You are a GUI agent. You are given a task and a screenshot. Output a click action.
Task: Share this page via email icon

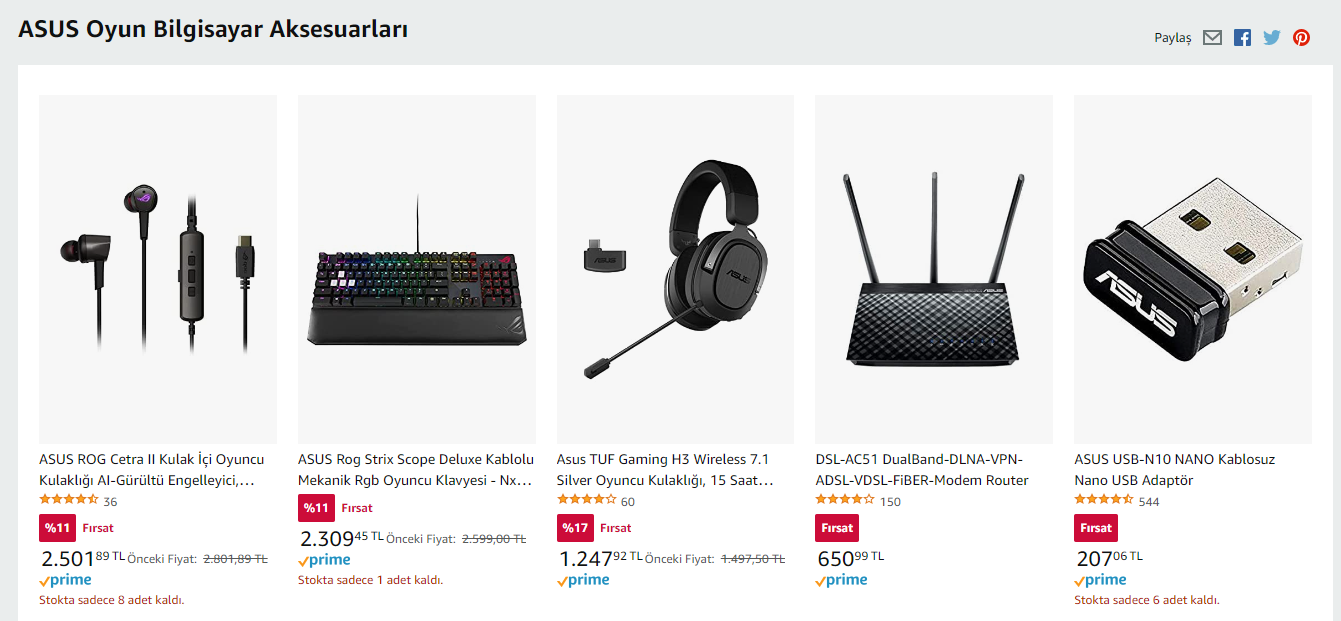pos(1212,38)
